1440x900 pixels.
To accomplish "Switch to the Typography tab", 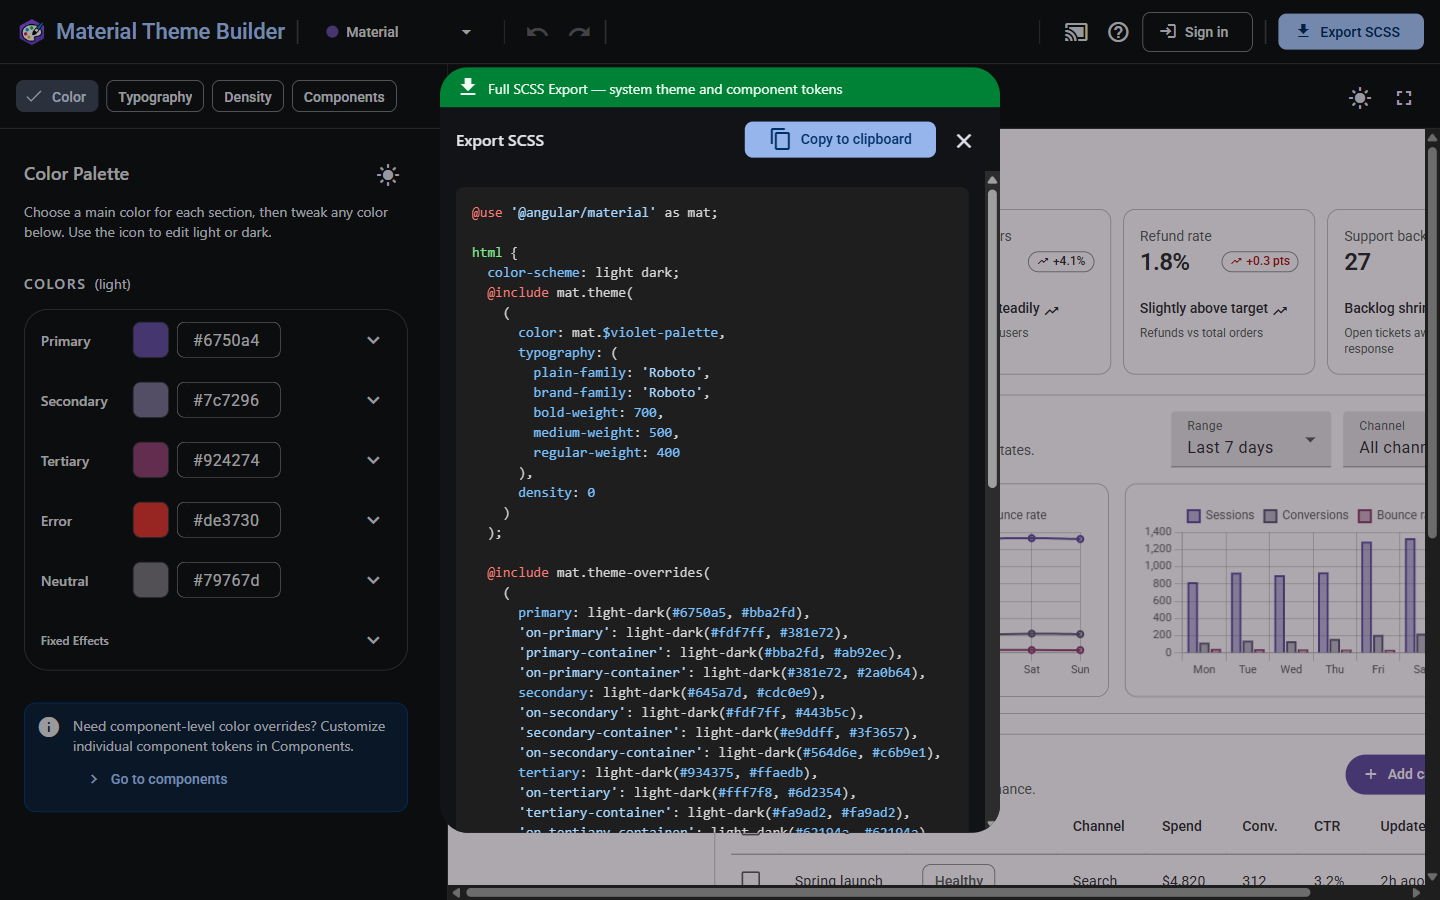I will click(x=155, y=96).
